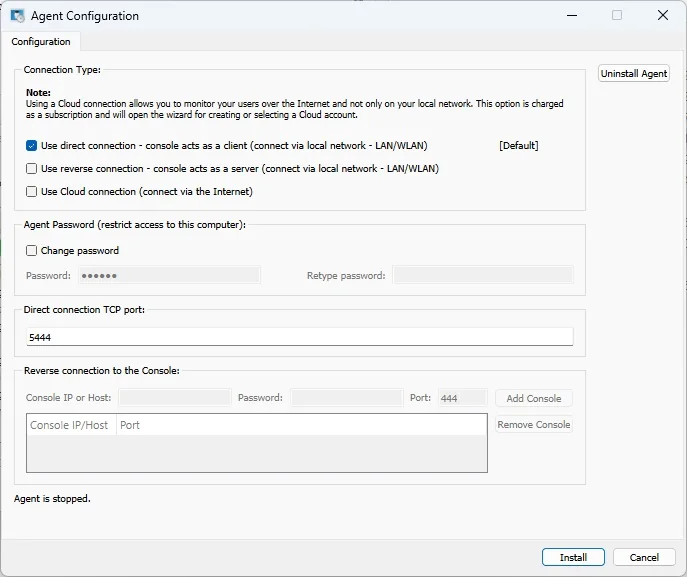Focus the Direct connection TCP port field
This screenshot has height=577, width=687.
300,337
